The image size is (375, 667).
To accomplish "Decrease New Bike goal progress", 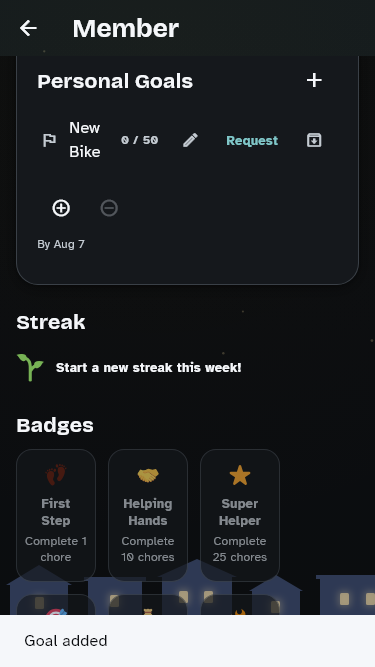I will click(x=109, y=208).
